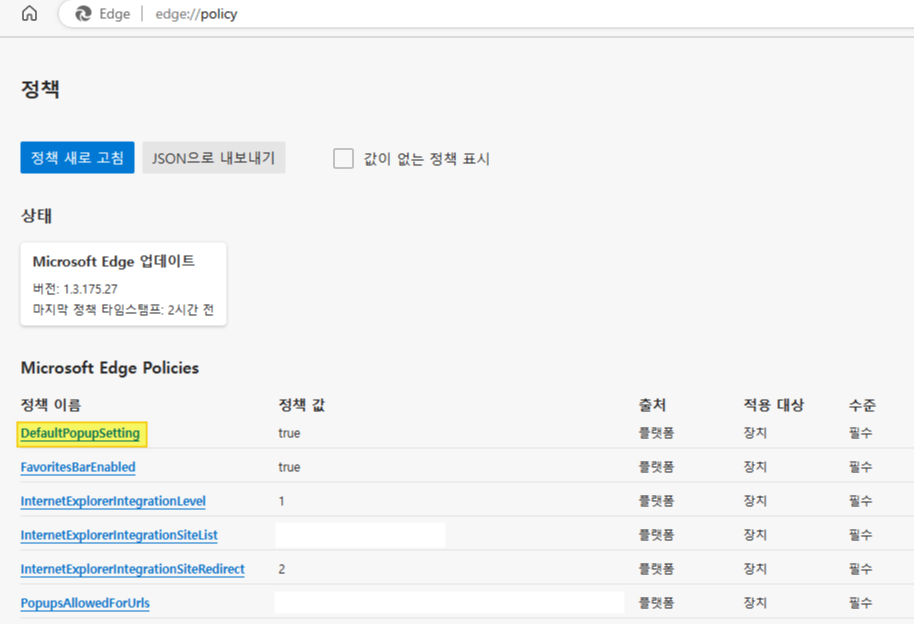Click the '정책 새로 고침' button
Image resolution: width=914 pixels, height=624 pixels.
coord(77,157)
